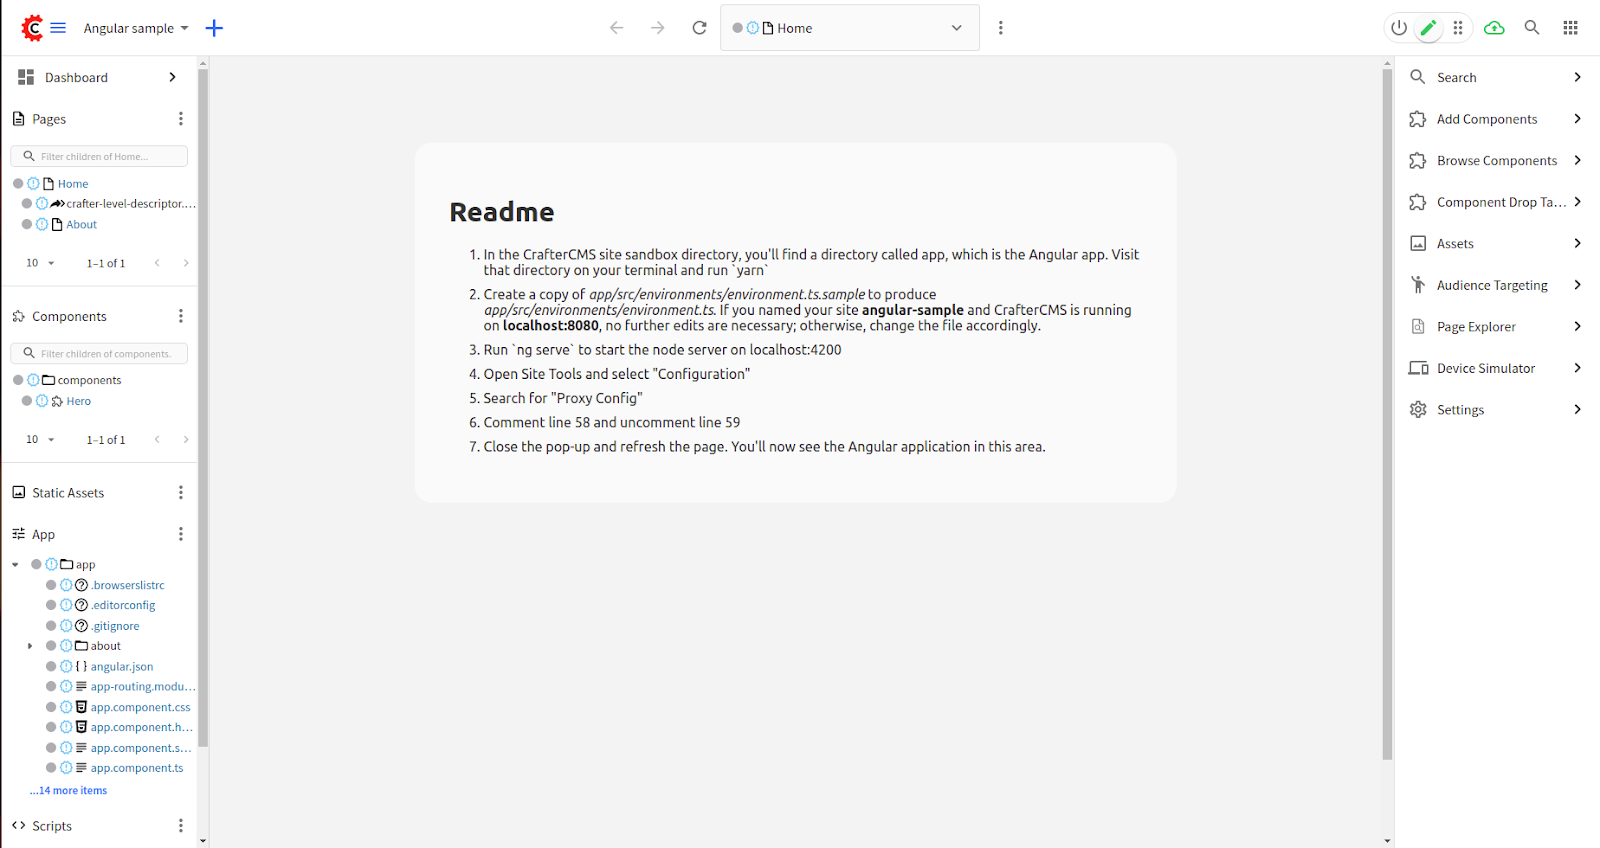Open options menu beside the address bar
Screen dimensions: 1600x848
click(x=1000, y=28)
